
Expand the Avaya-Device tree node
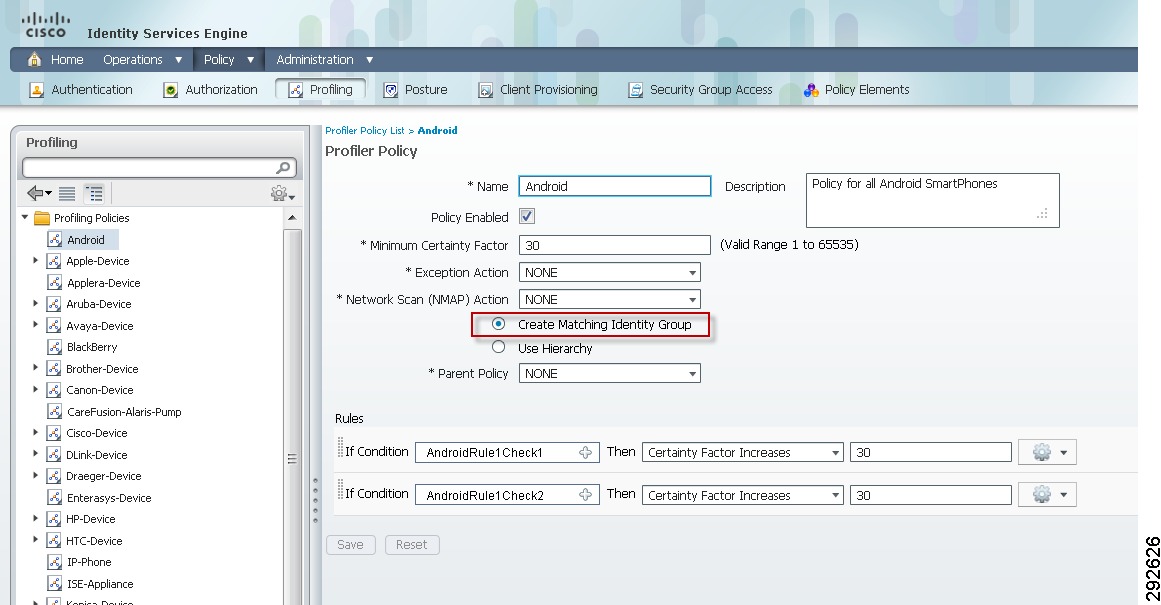[x=35, y=325]
